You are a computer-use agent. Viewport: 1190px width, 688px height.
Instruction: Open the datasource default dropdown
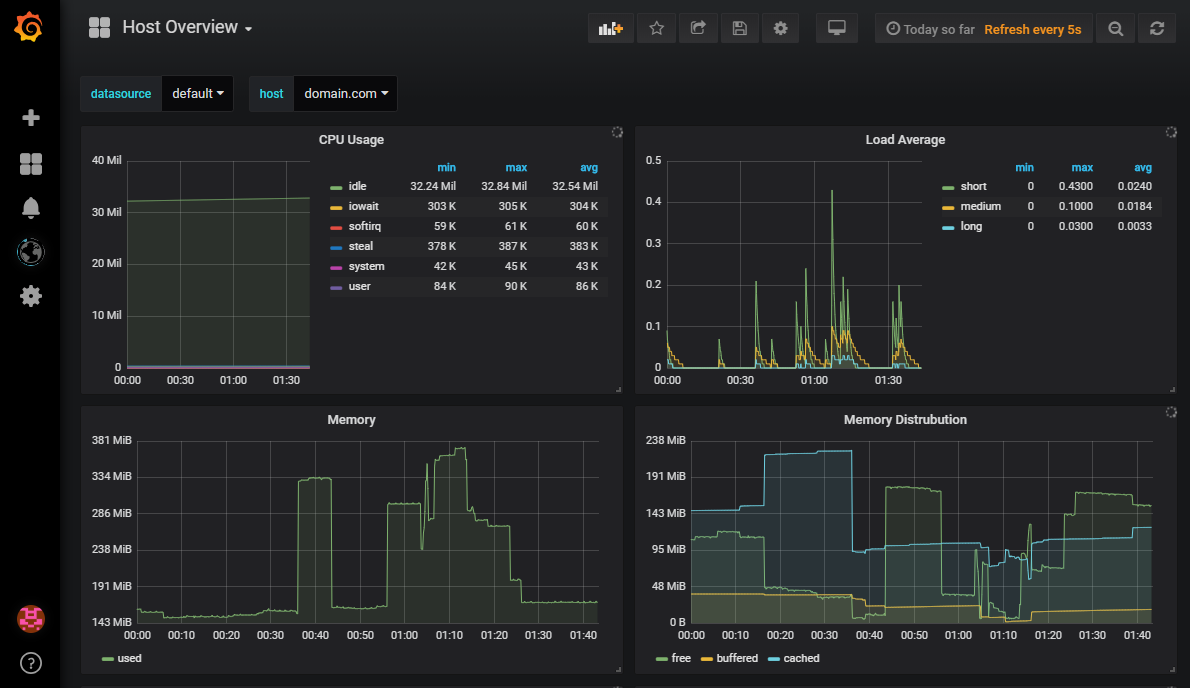[x=197, y=94]
